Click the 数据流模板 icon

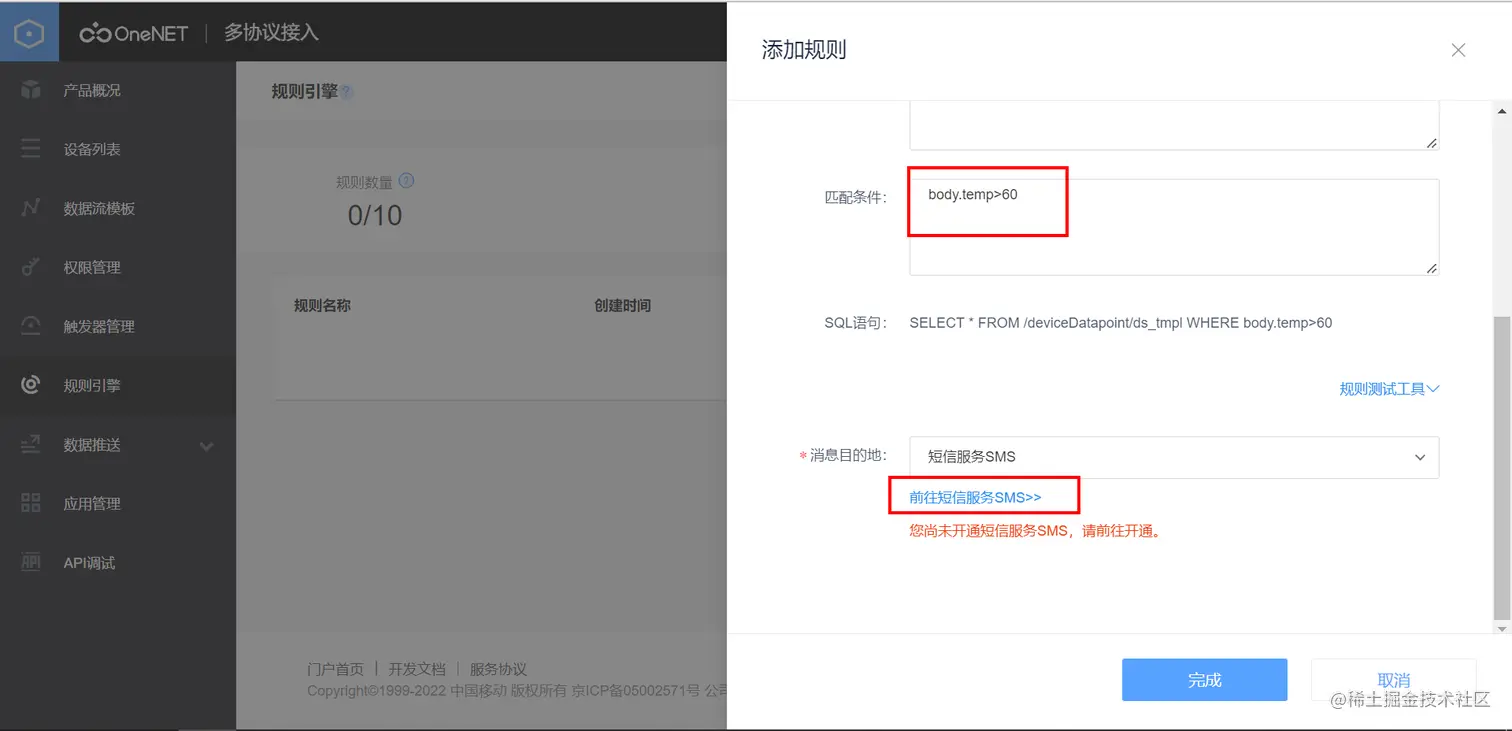[31, 208]
